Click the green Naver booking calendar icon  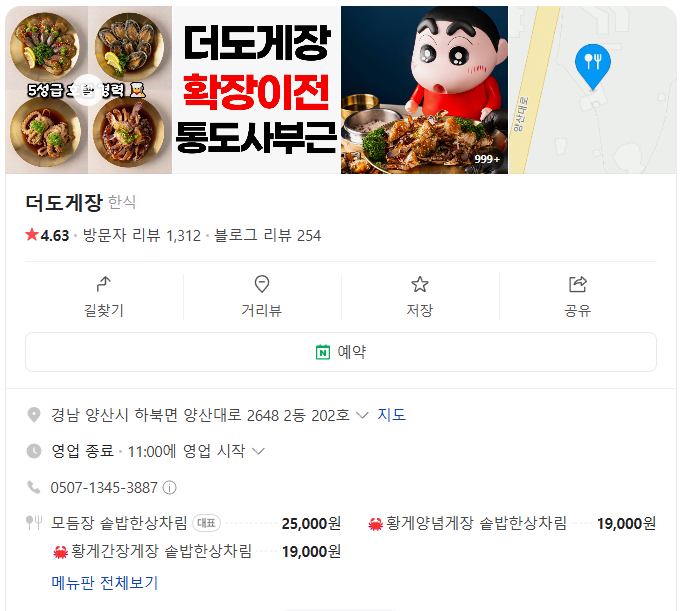[x=323, y=352]
